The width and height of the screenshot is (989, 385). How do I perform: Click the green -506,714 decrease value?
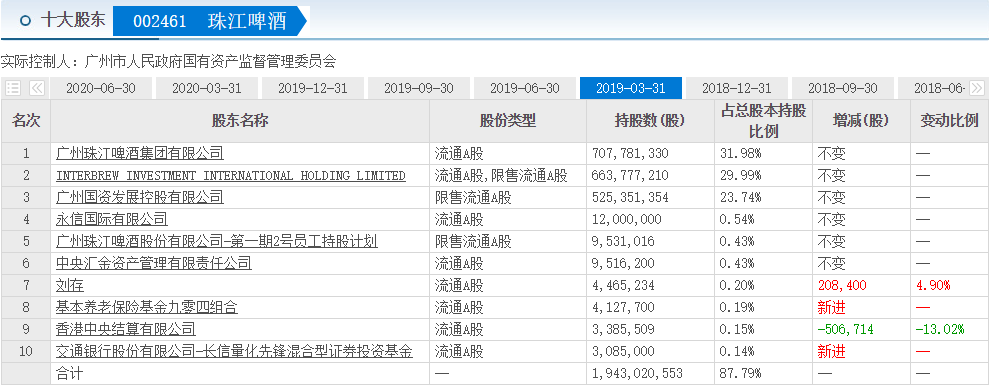tap(845, 329)
